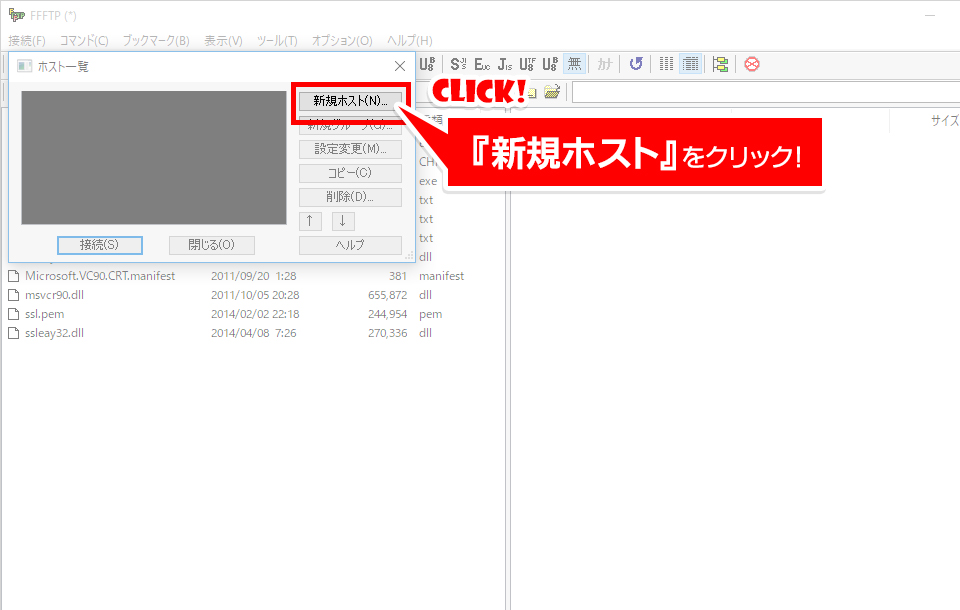Screen dimensions: 960x610
Task: Click the 'pem' type cell
Action: pyautogui.click(x=430, y=314)
